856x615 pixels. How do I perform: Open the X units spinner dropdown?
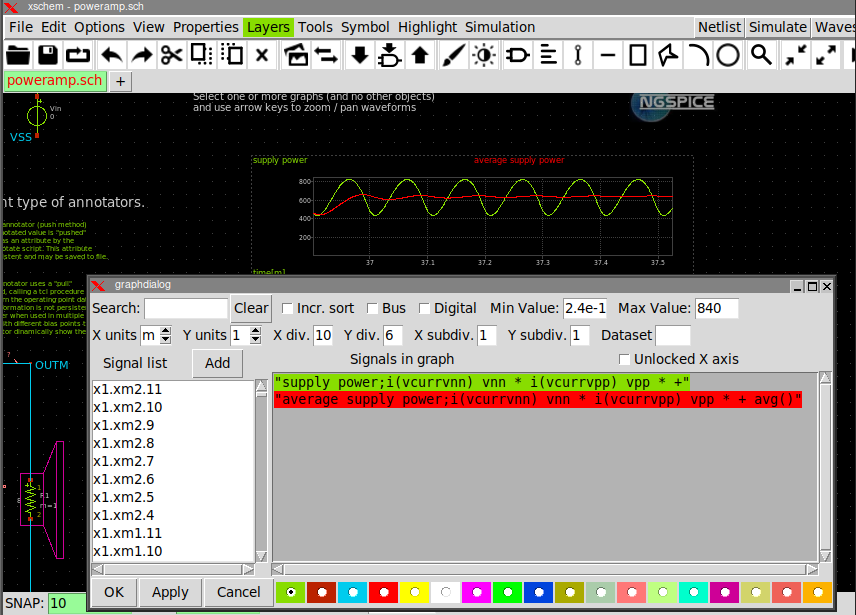164,335
